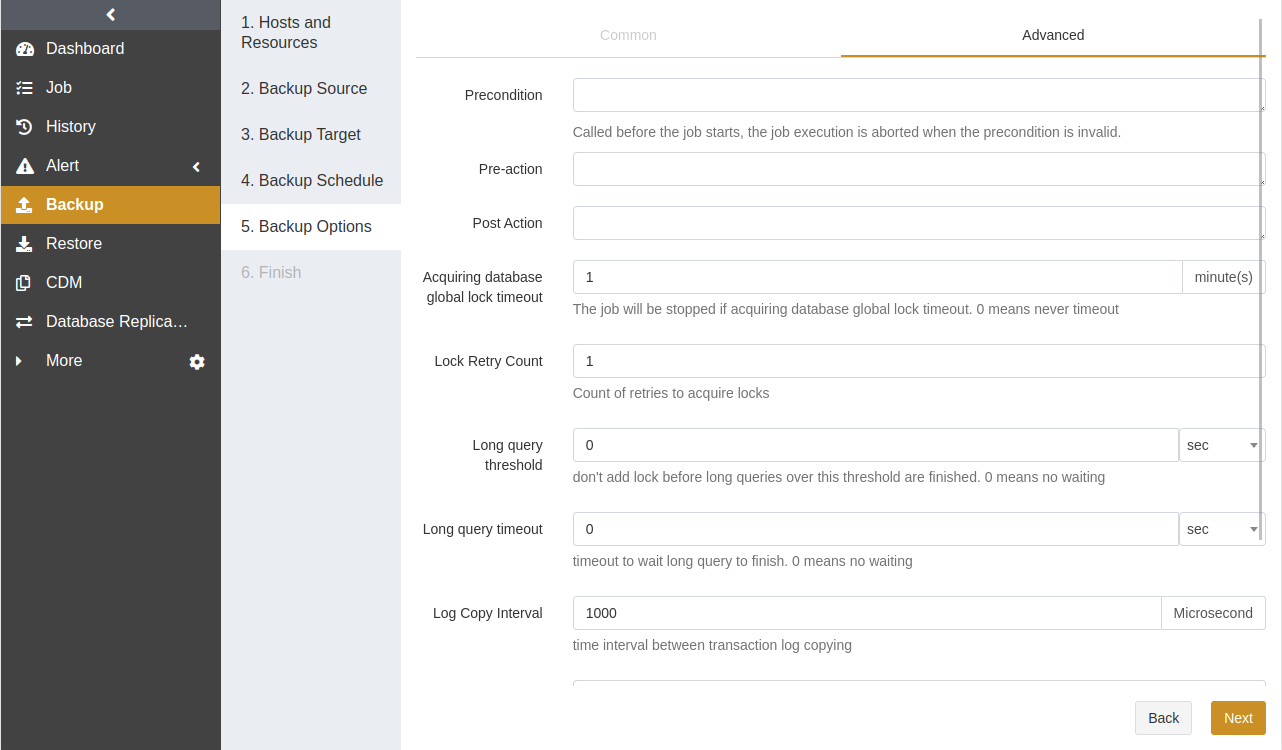Click the Lock Retry Count field

pos(919,361)
